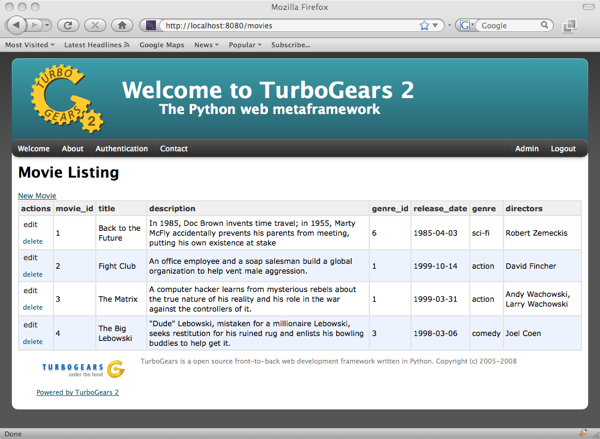Reload the page with the refresh icon
Screen dimensions: 600x439
(x=69, y=25)
